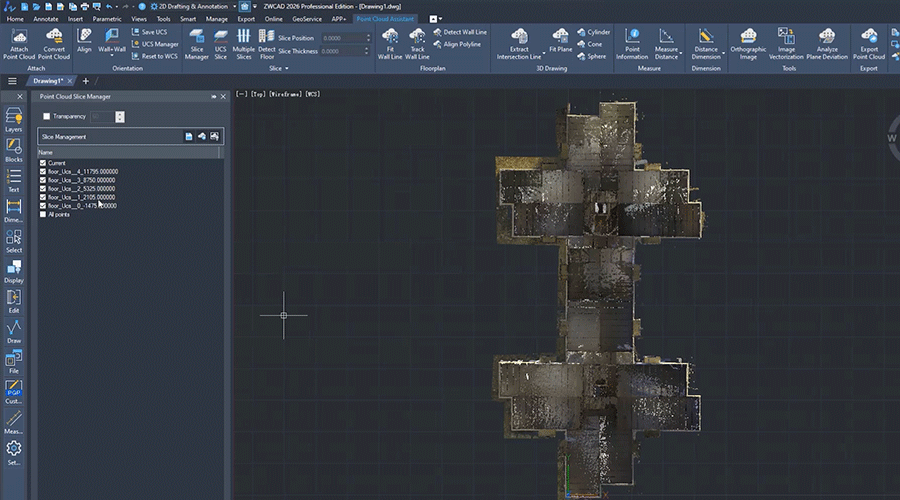Open the Draw sidebar tool

pyautogui.click(x=14, y=332)
